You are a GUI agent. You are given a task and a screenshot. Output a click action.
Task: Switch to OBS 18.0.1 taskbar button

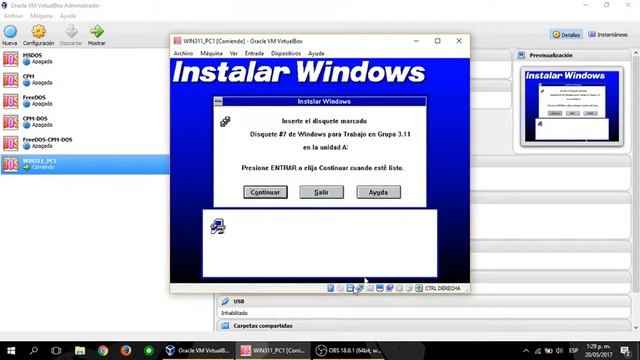(x=348, y=351)
